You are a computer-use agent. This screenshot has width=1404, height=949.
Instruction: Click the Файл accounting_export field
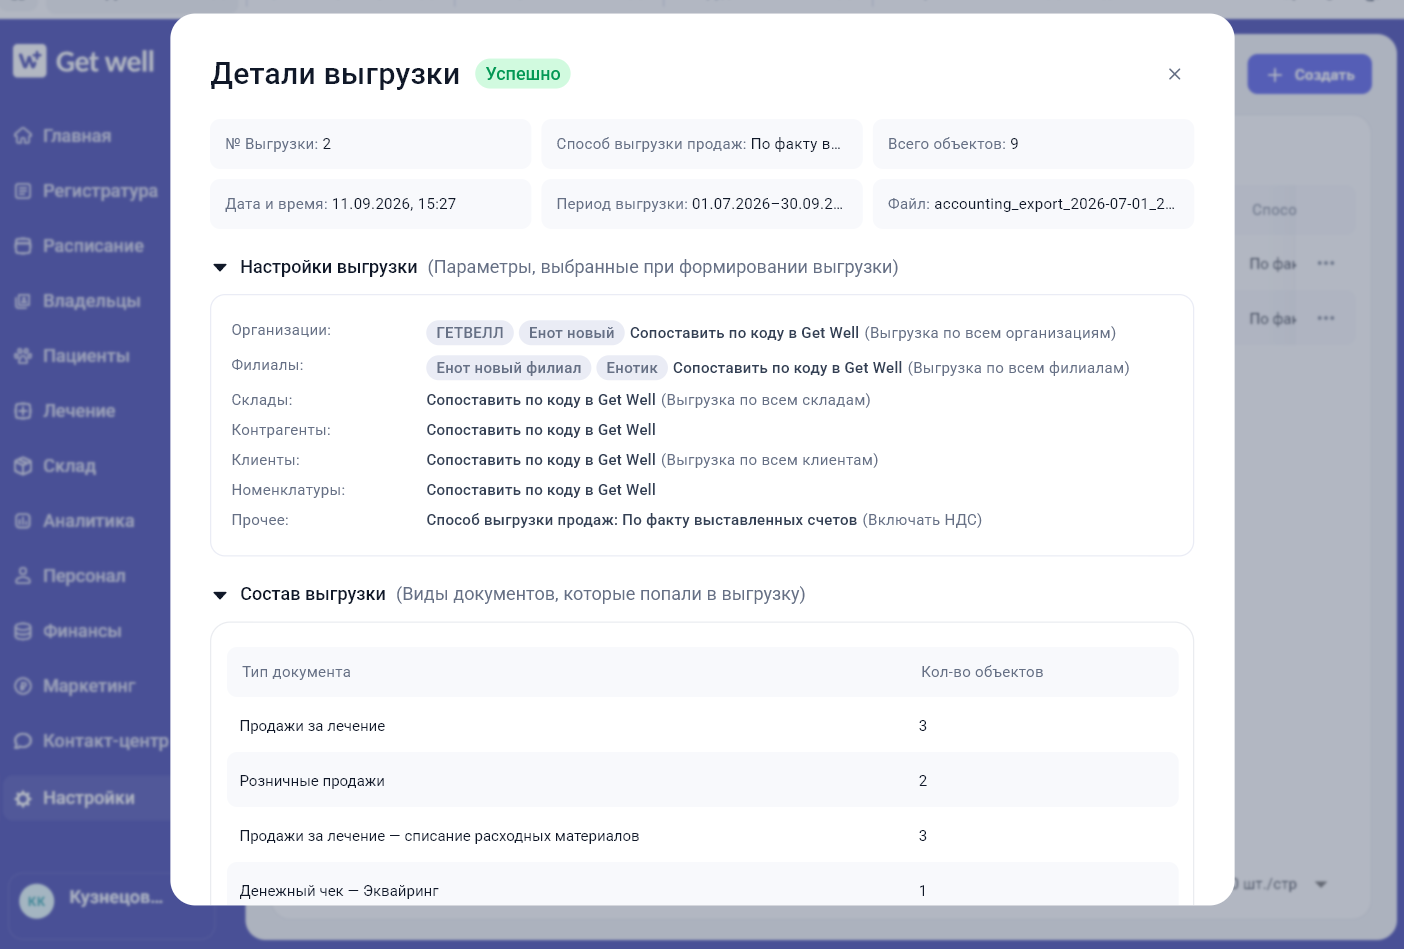(1033, 204)
